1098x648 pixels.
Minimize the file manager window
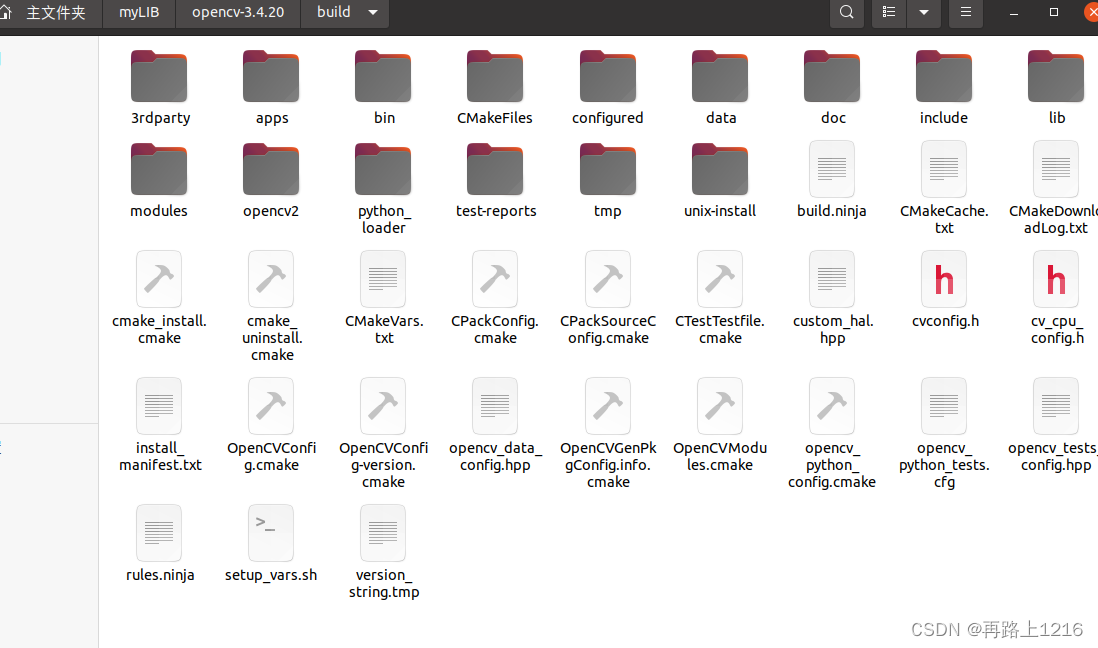1013,13
